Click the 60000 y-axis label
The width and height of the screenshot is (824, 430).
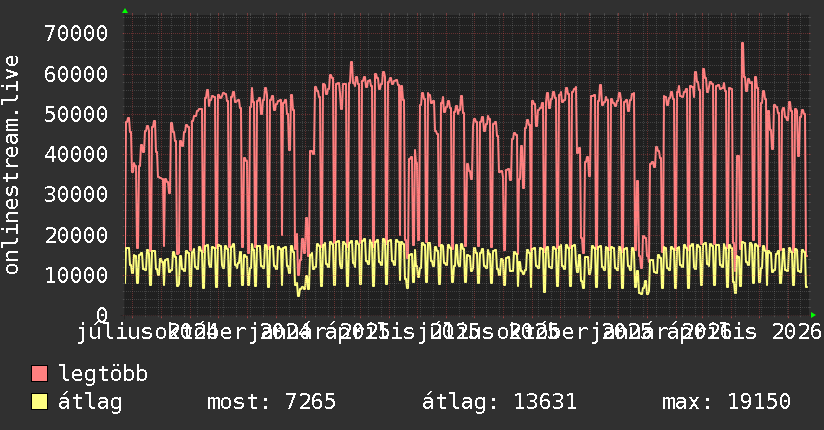tap(76, 74)
